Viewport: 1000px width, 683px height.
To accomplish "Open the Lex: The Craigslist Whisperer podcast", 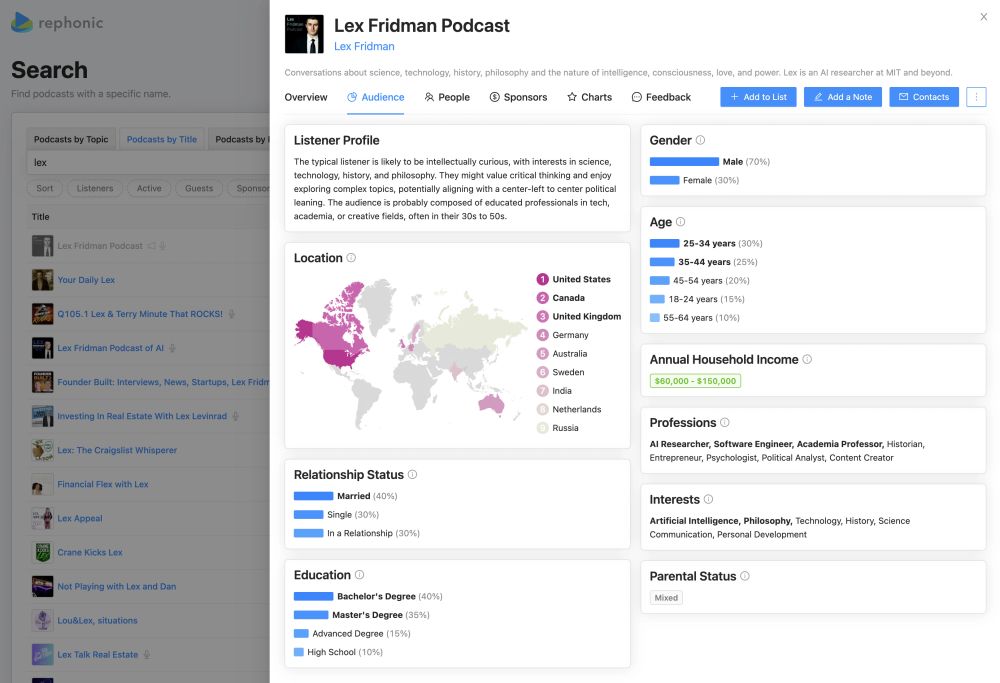I will [x=117, y=450].
